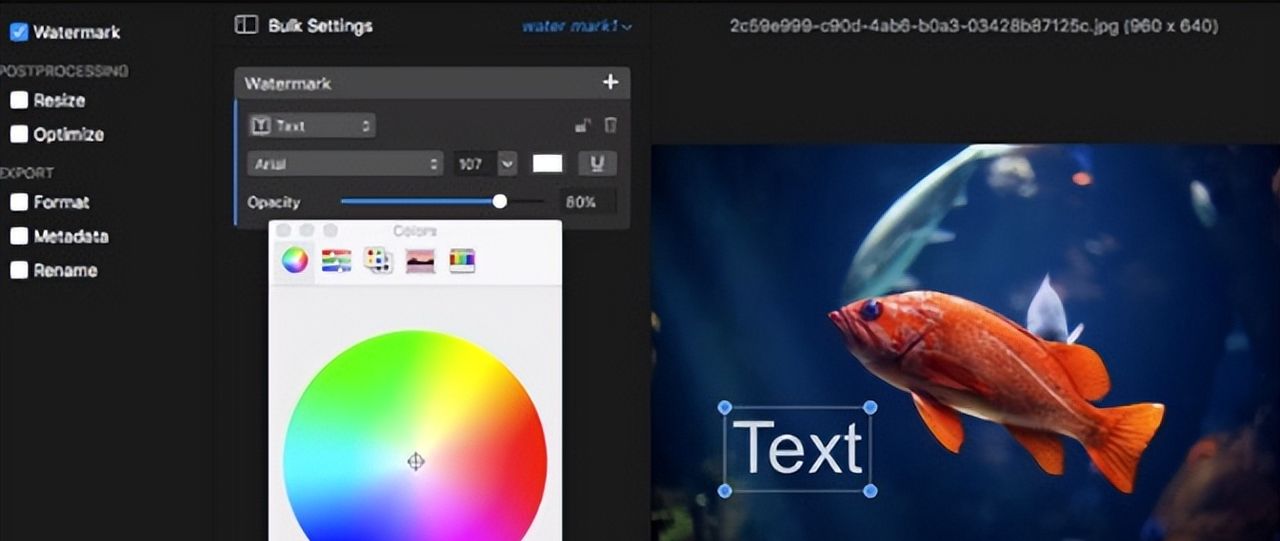This screenshot has width=1280, height=541.
Task: Click the 80% opacity value field
Action: click(x=586, y=202)
